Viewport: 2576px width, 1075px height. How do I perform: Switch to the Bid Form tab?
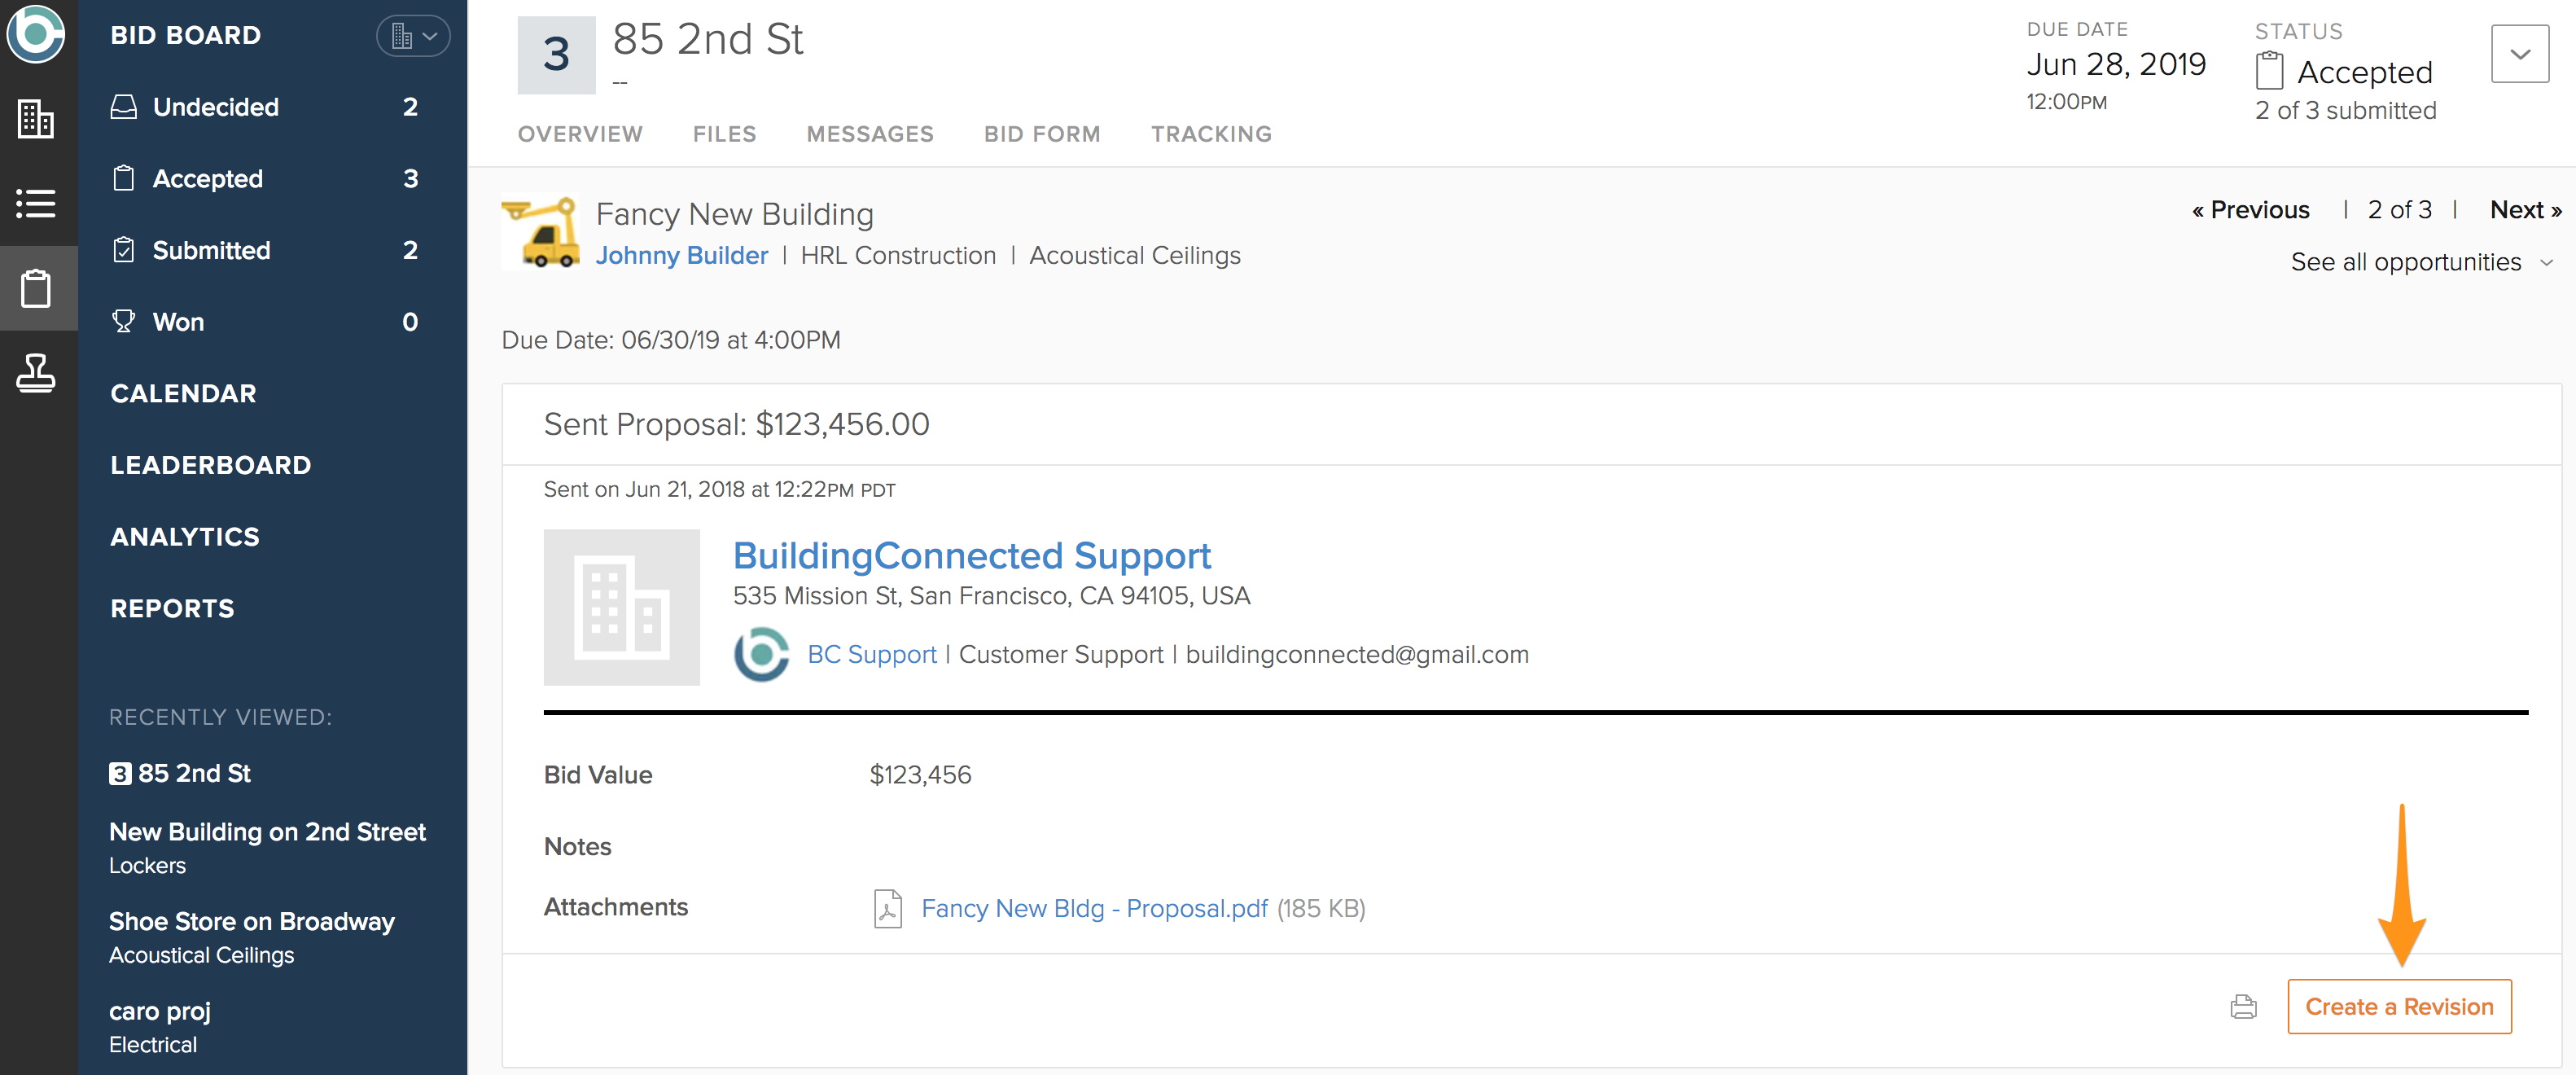(x=1041, y=134)
